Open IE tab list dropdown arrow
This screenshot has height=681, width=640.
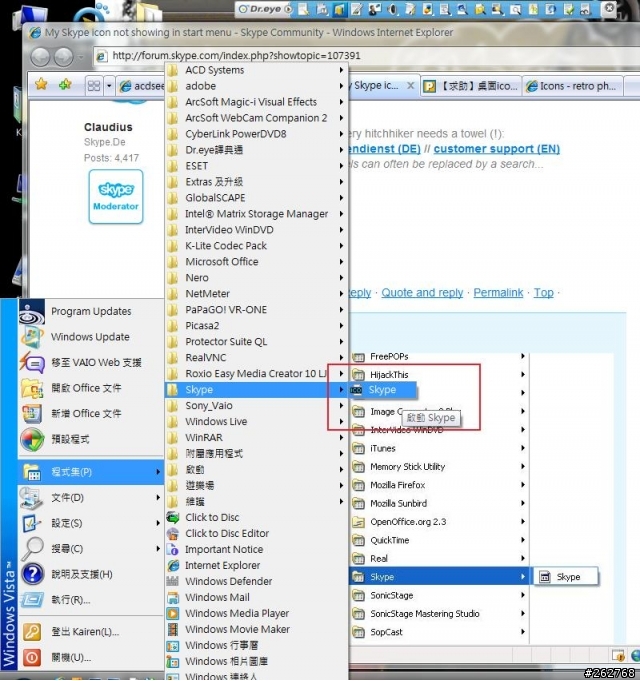(109, 86)
